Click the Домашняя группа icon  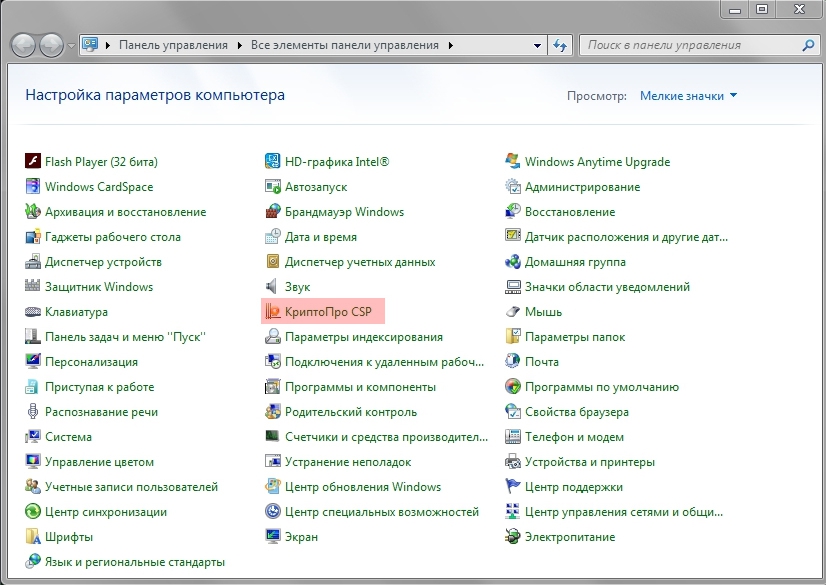pos(513,261)
